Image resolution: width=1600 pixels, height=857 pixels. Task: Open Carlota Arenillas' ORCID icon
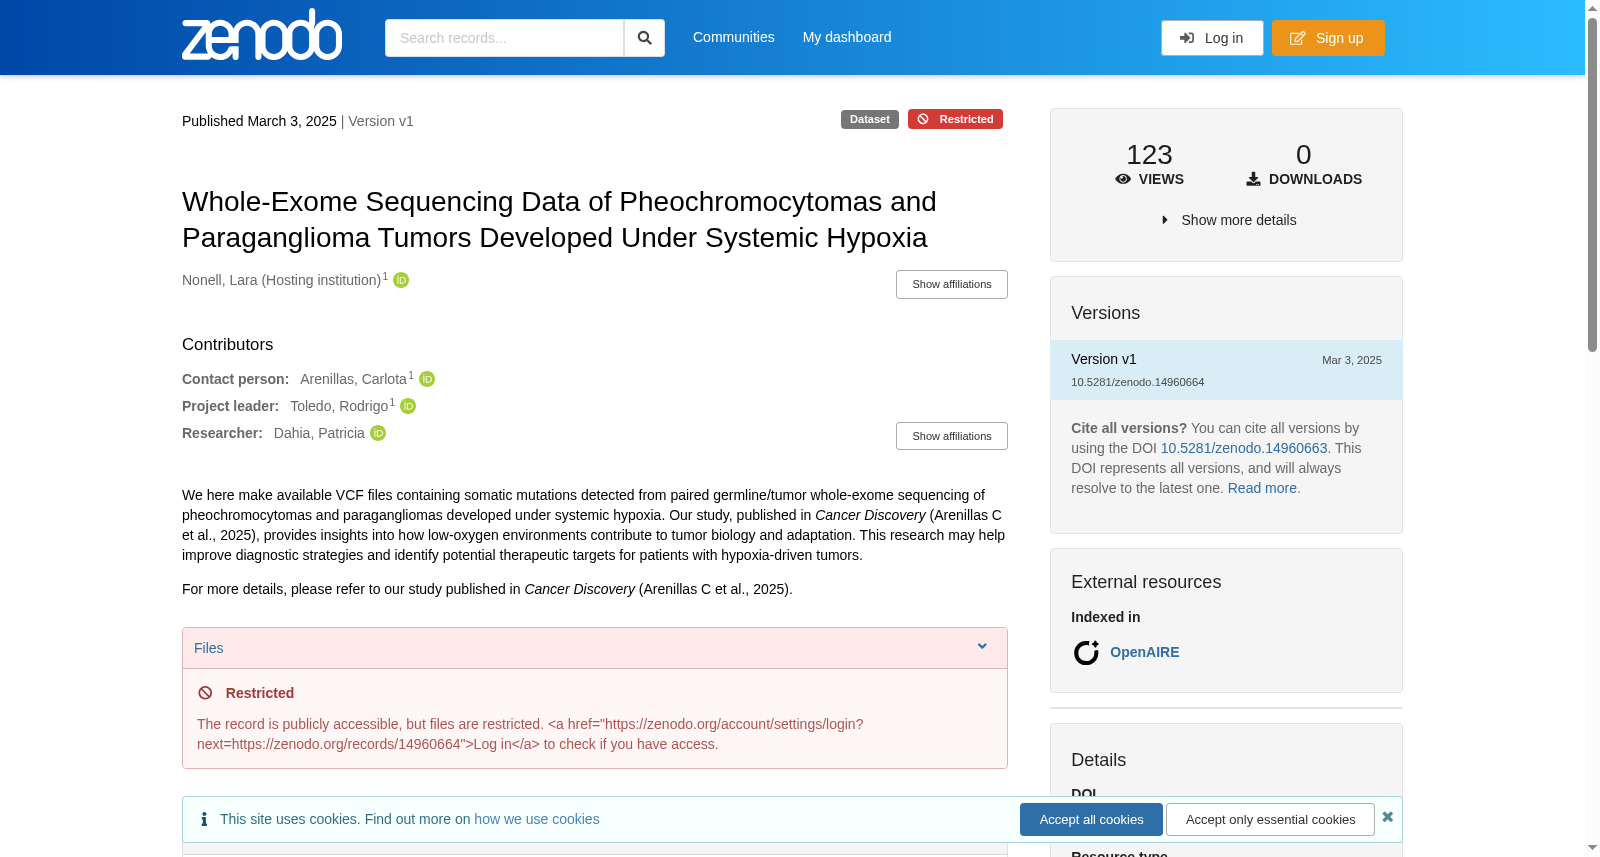point(427,379)
